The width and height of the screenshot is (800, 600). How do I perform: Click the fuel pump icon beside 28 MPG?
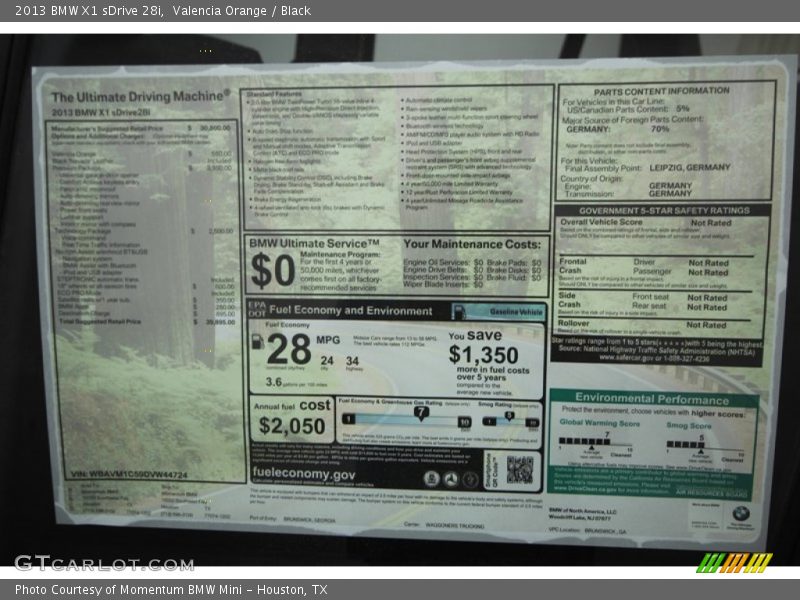[x=258, y=342]
